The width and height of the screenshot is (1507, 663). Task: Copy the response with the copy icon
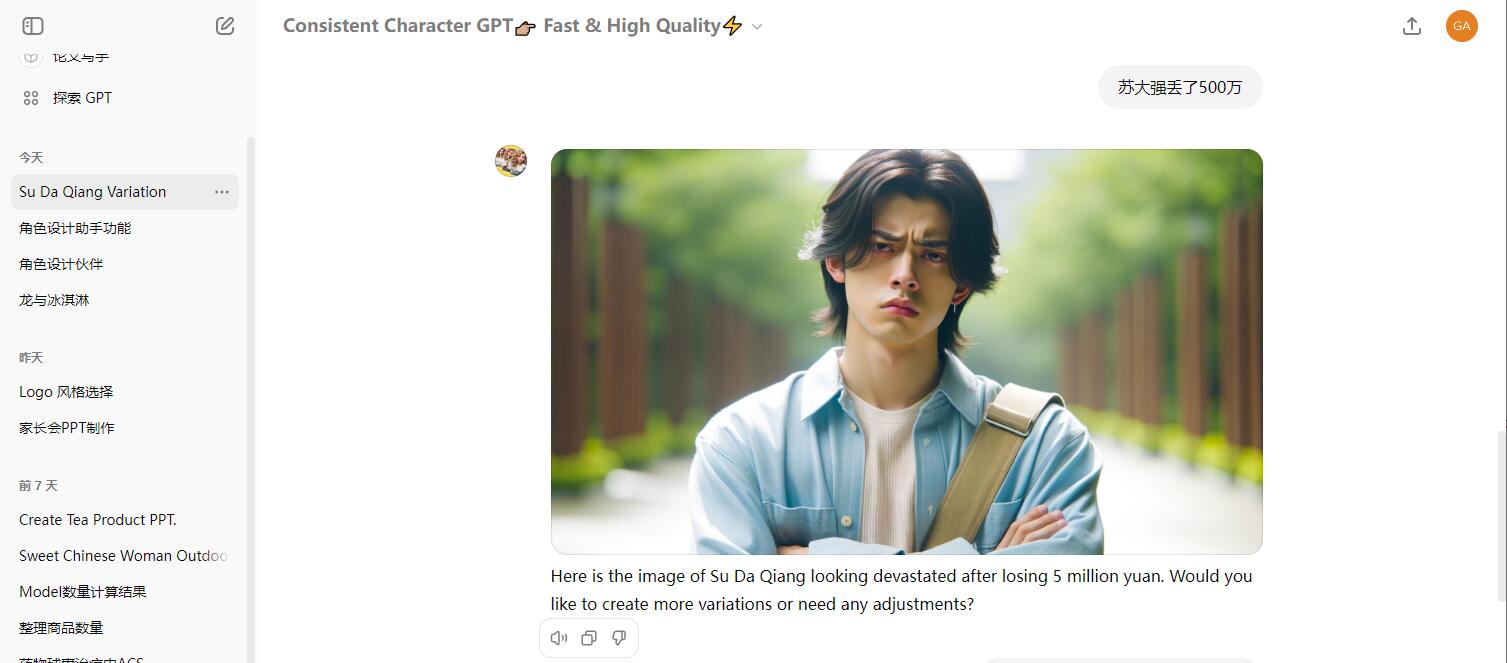click(589, 638)
